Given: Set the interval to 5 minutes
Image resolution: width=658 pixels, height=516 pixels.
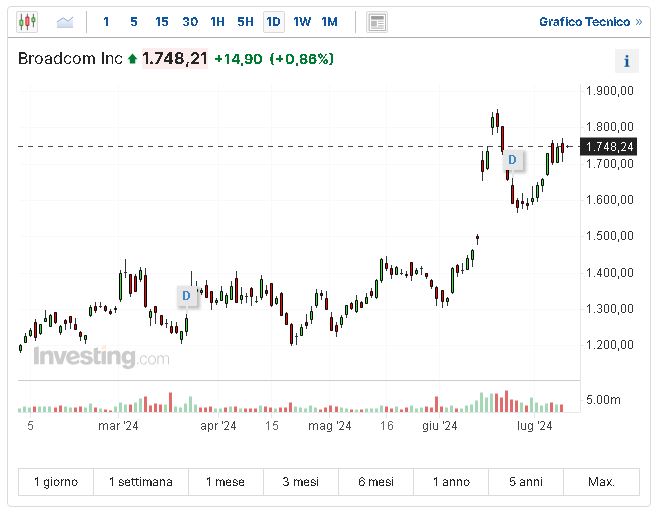Looking at the screenshot, I should (x=134, y=22).
